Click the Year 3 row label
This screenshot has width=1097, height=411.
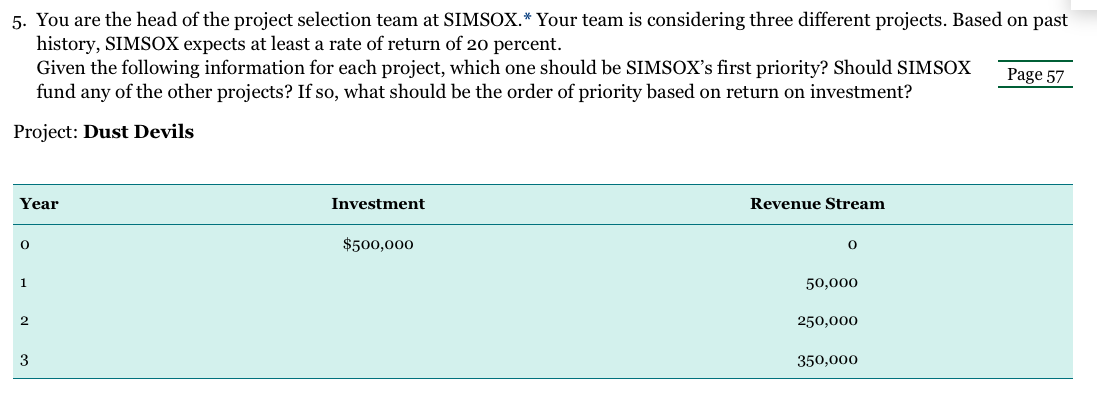pyautogui.click(x=24, y=361)
